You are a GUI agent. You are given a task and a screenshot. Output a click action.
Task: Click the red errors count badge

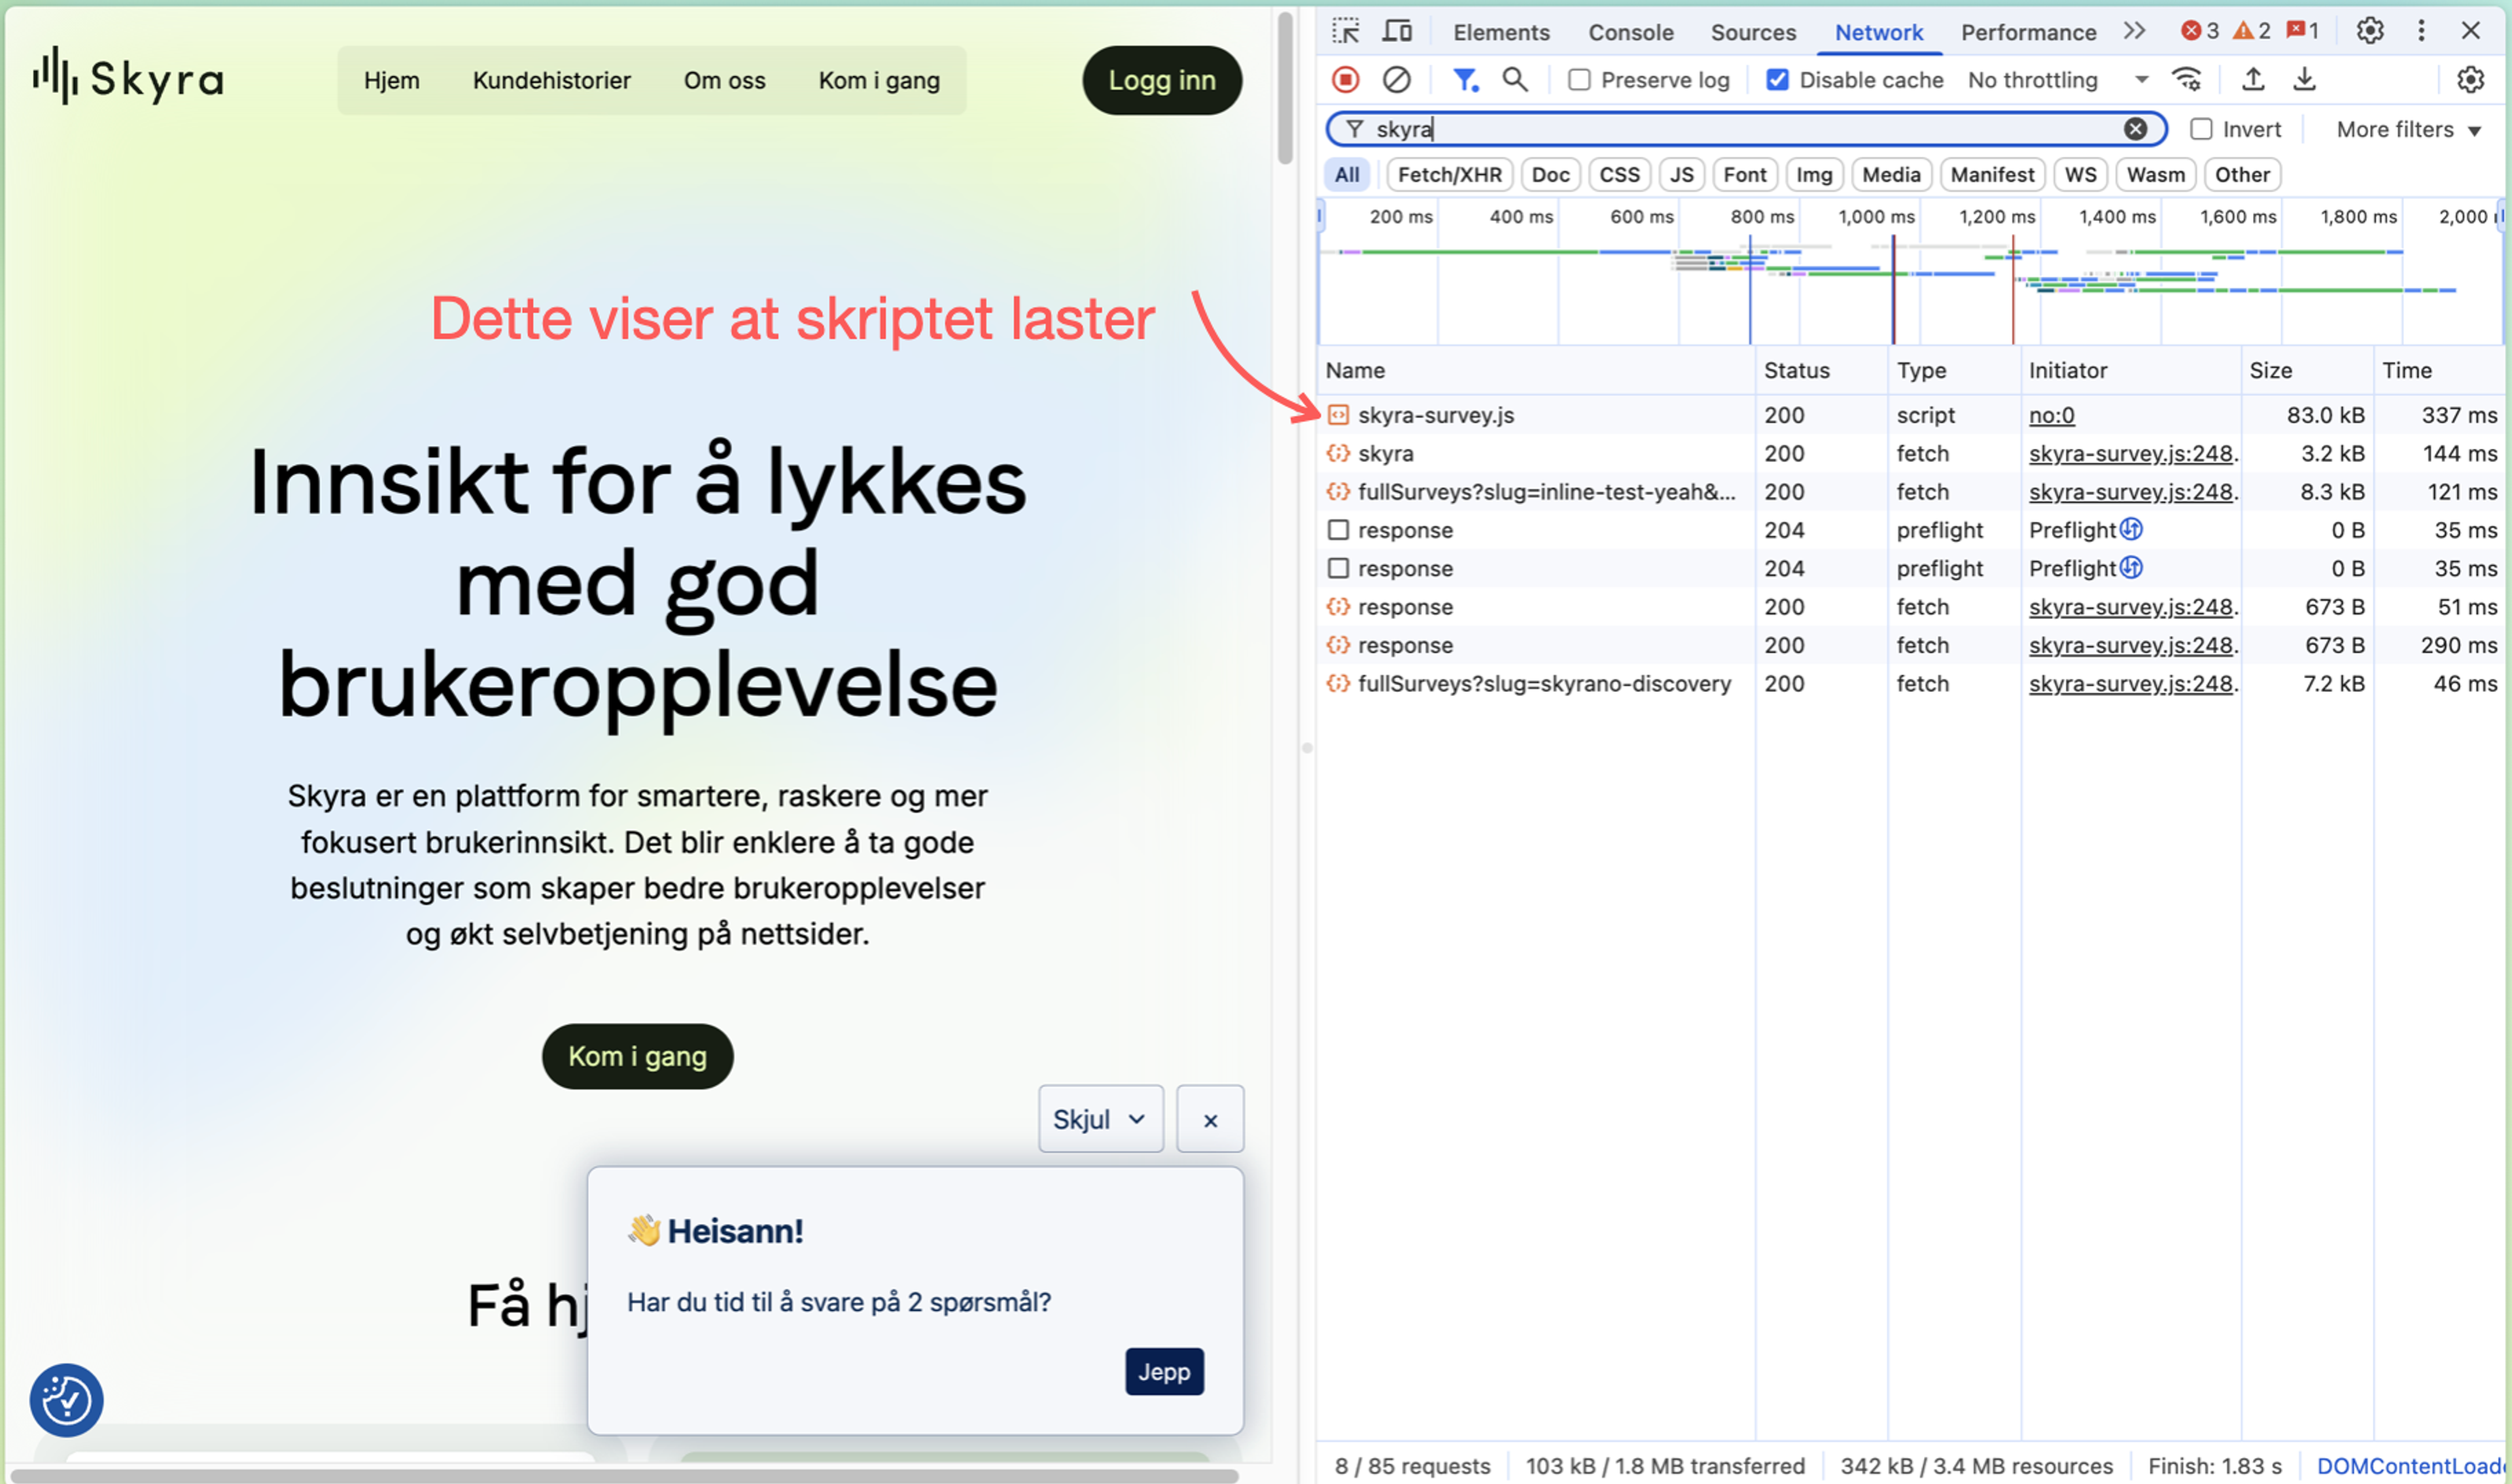coord(2200,31)
